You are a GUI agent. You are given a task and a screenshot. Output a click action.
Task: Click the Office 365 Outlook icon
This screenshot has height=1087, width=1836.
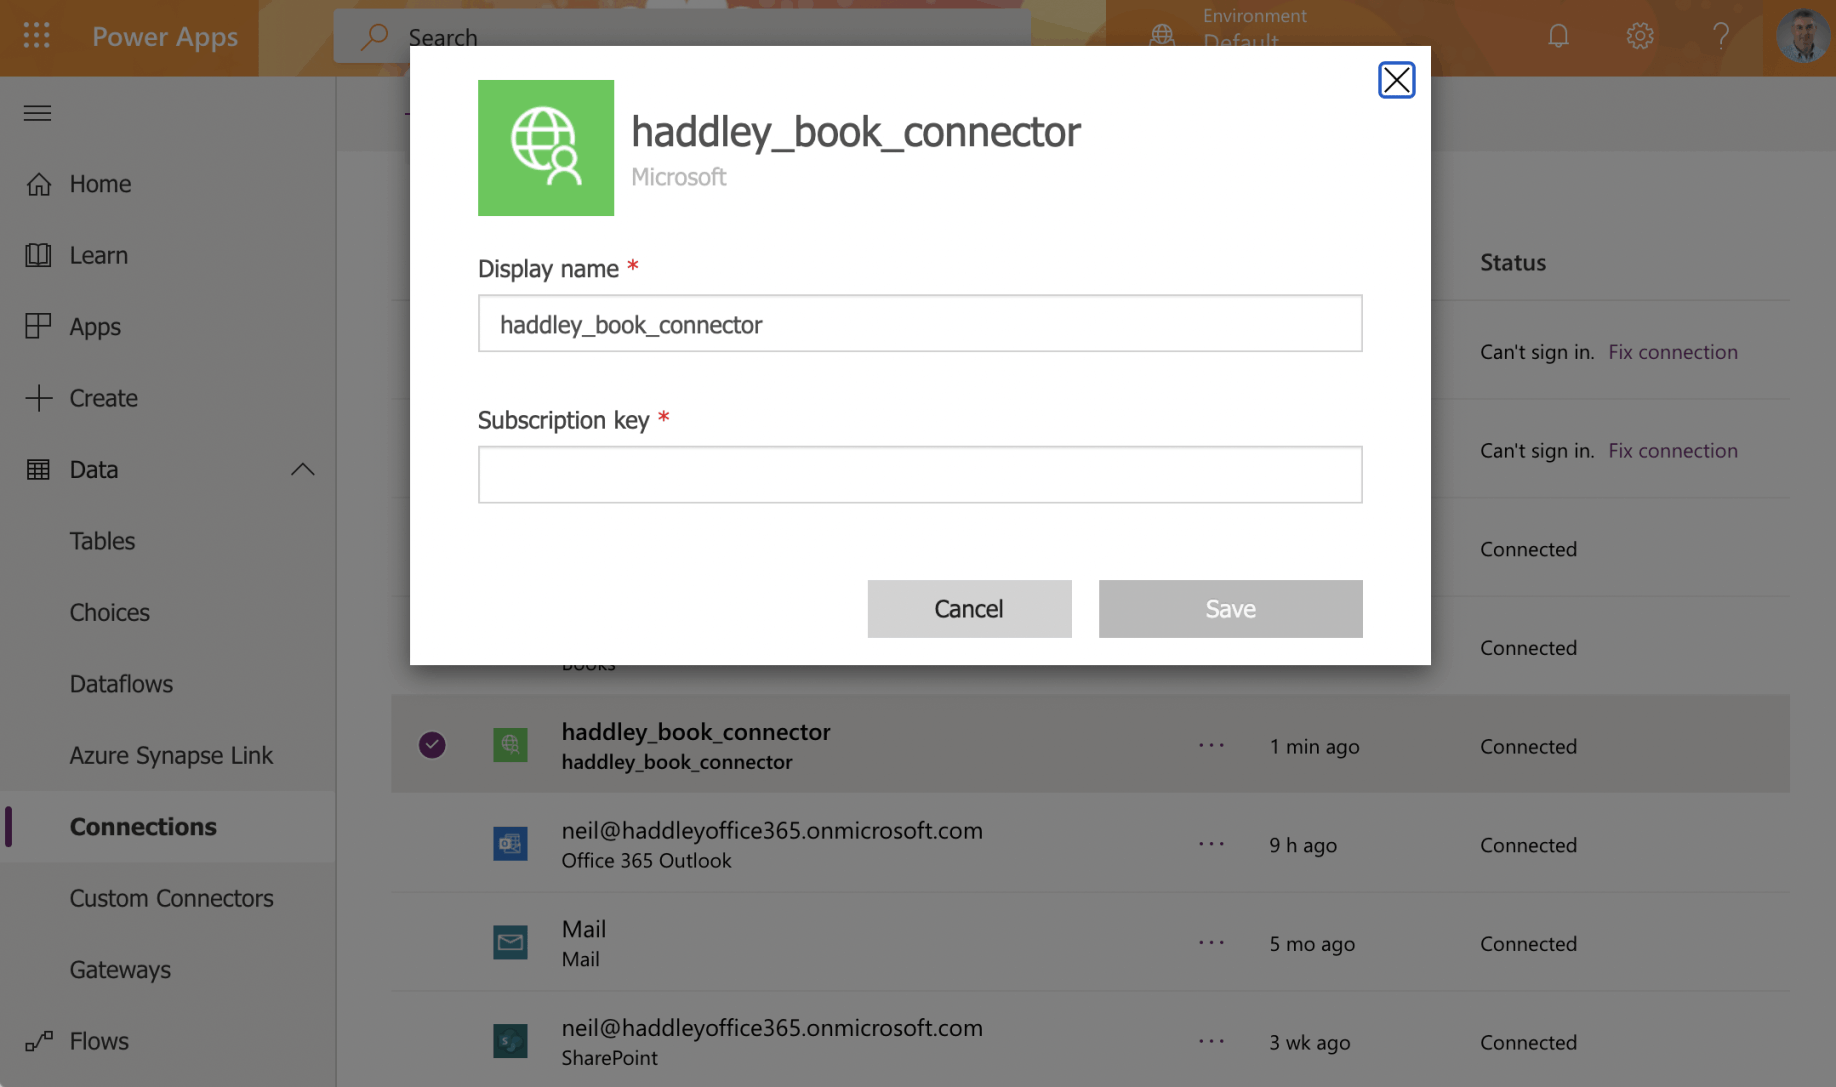pos(510,844)
